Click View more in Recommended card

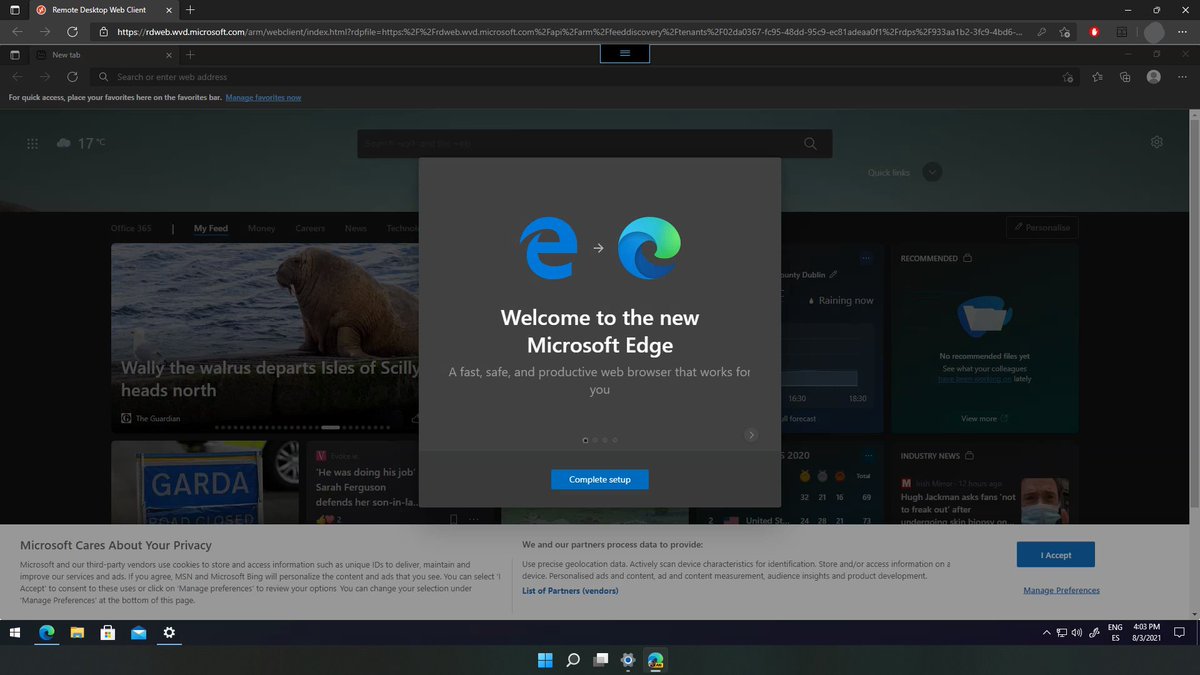pos(984,419)
